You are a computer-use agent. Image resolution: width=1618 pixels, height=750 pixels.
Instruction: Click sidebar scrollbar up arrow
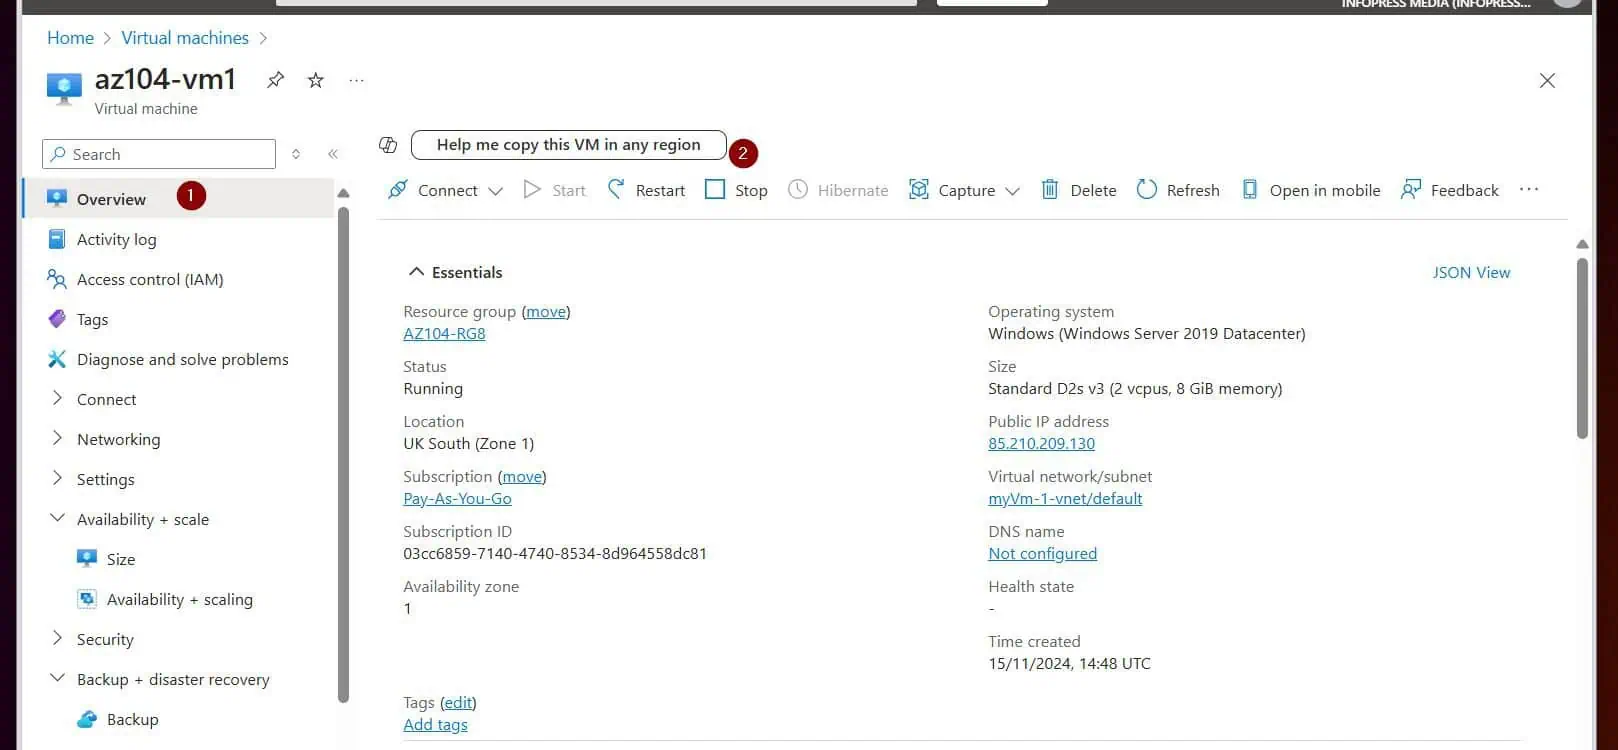coord(343,193)
